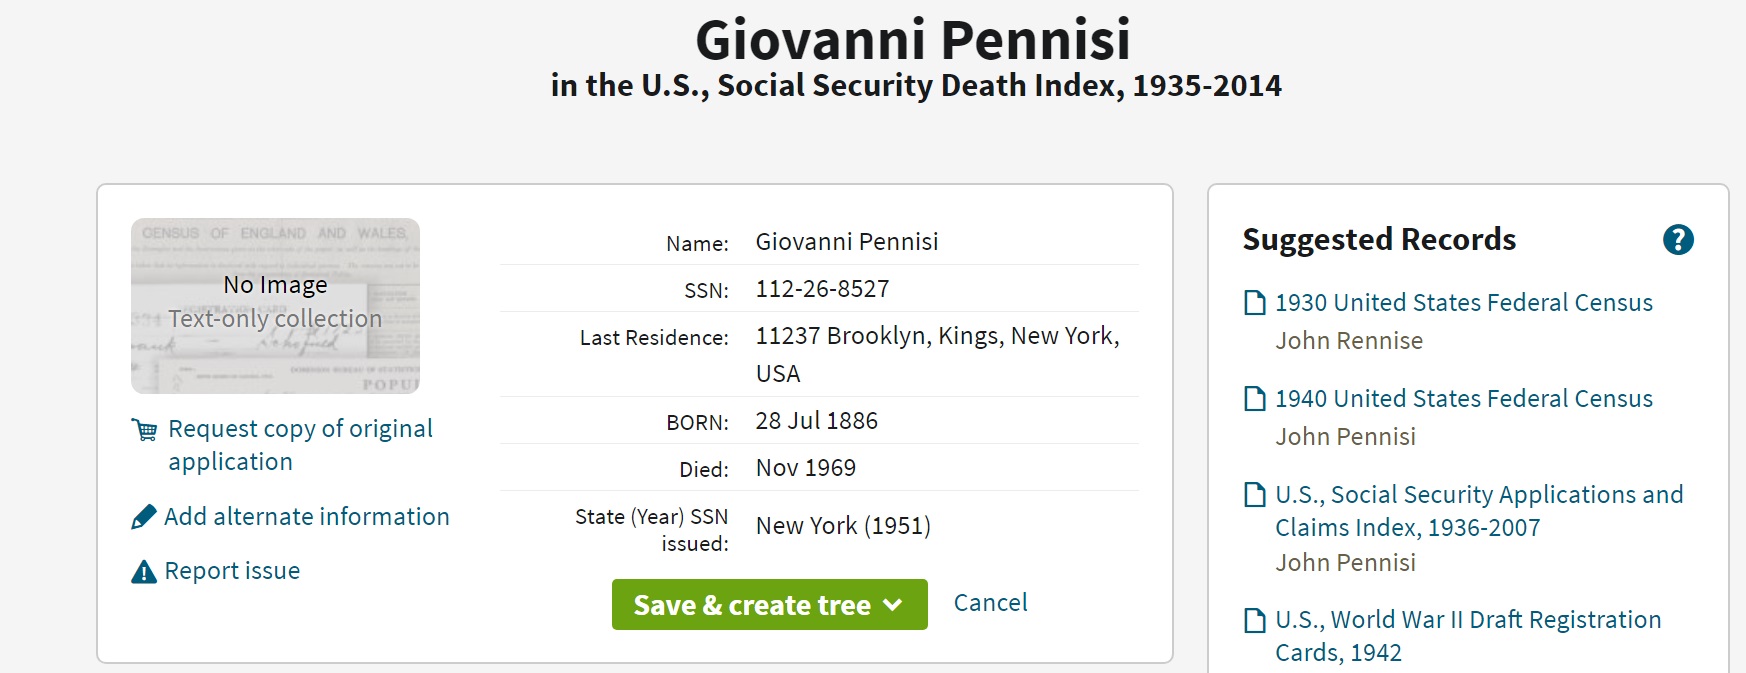The height and width of the screenshot is (673, 1746).
Task: Click the warning triangle report icon
Action: [x=144, y=571]
